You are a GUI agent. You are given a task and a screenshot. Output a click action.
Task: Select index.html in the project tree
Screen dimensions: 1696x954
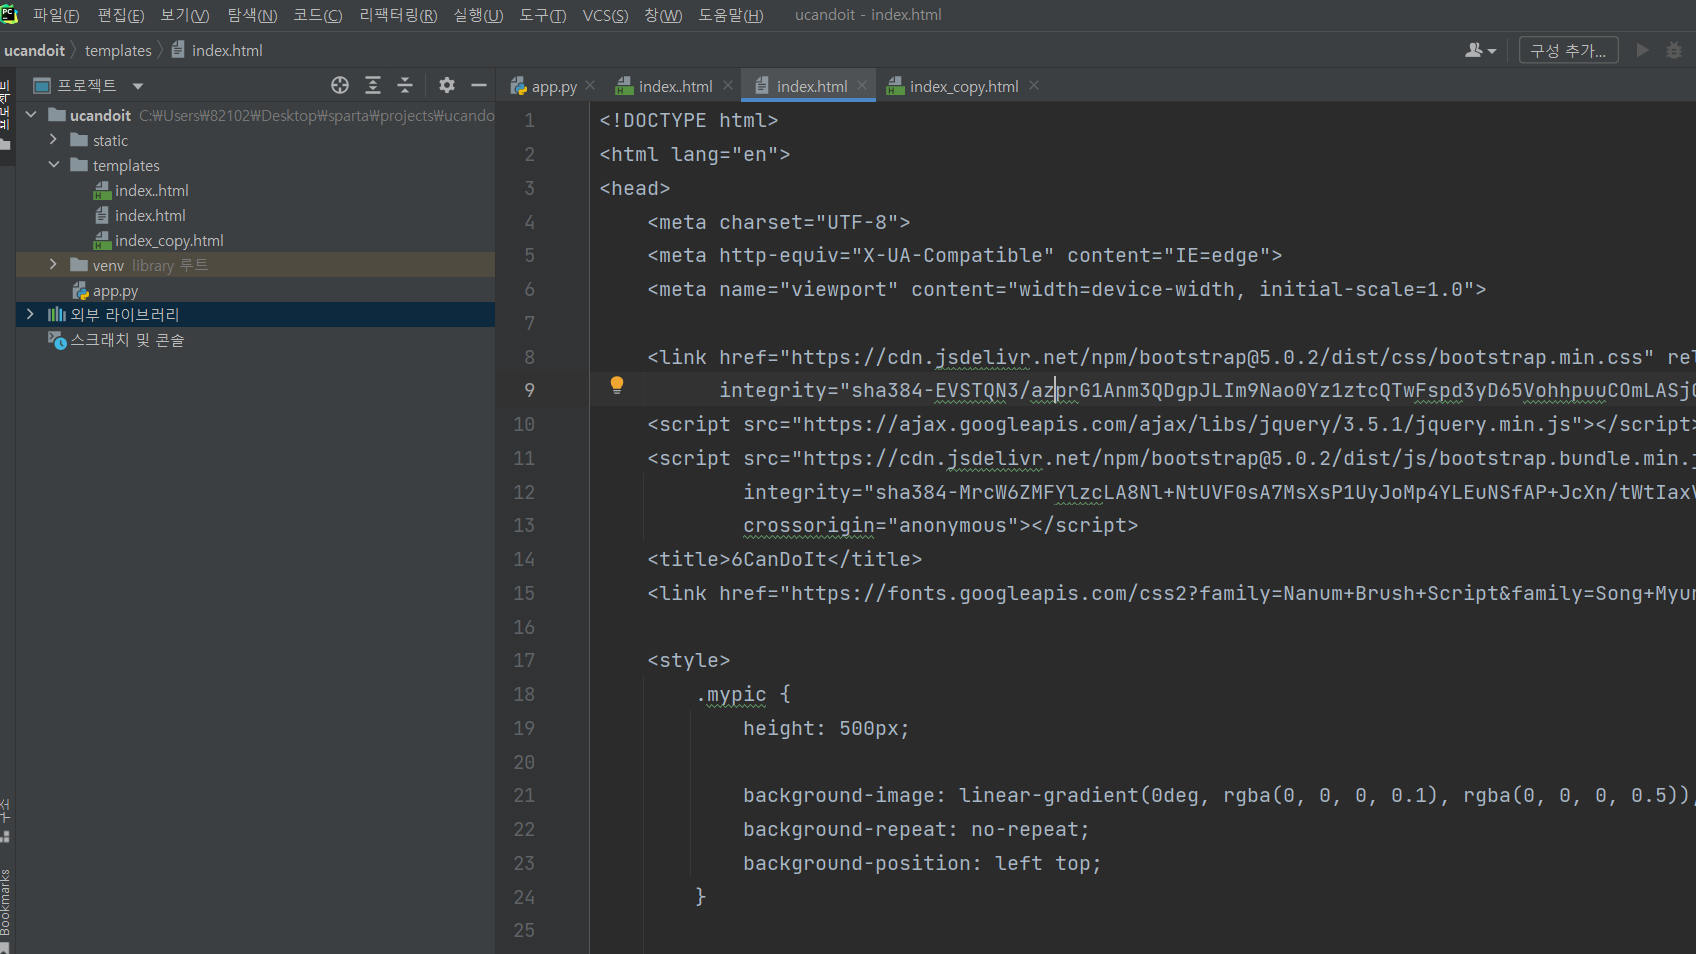(x=150, y=215)
